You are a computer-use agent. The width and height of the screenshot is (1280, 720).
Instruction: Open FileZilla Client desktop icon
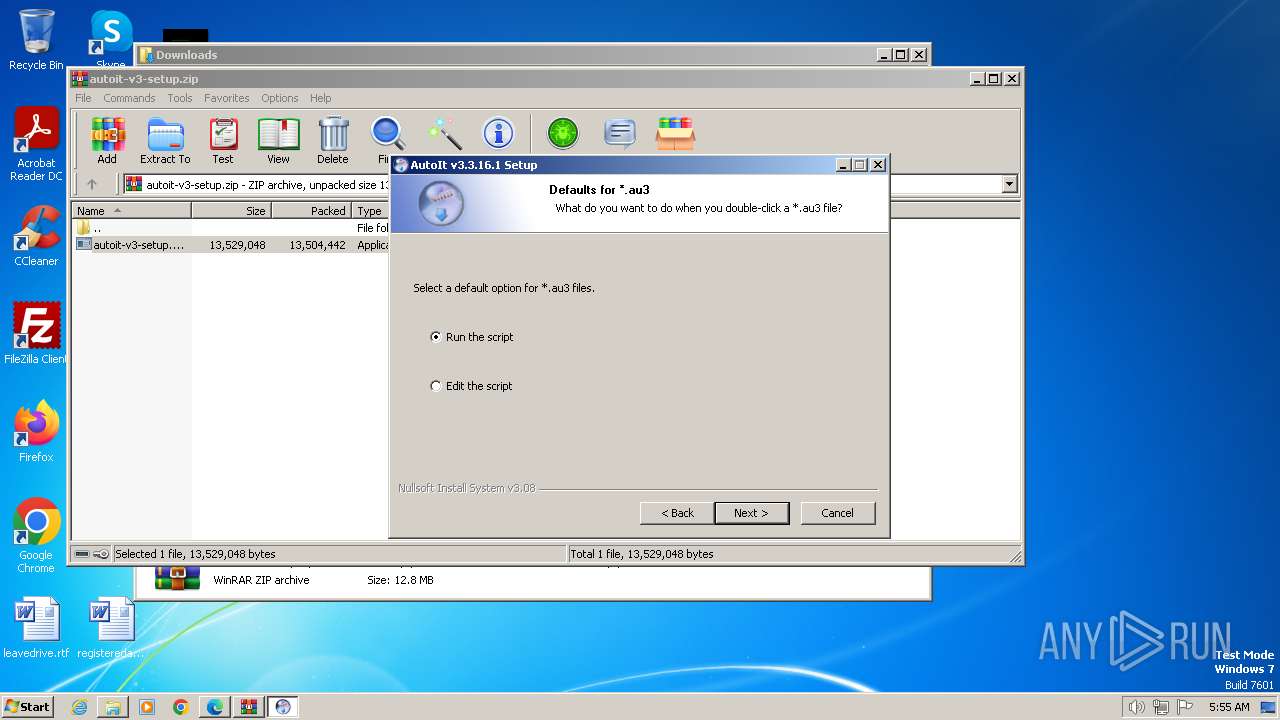coord(36,333)
